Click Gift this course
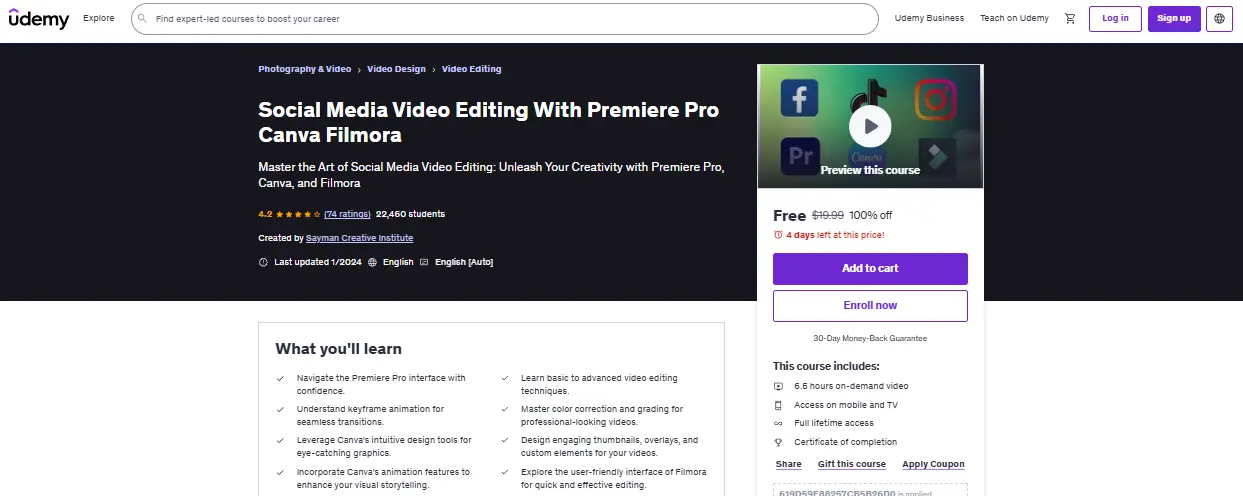The width and height of the screenshot is (1243, 496). click(852, 464)
